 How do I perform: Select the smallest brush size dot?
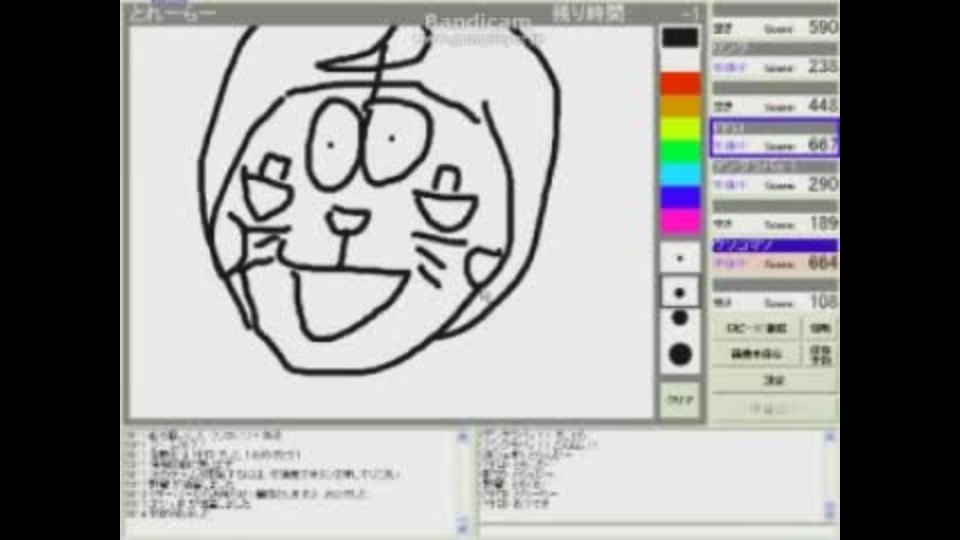(x=680, y=258)
